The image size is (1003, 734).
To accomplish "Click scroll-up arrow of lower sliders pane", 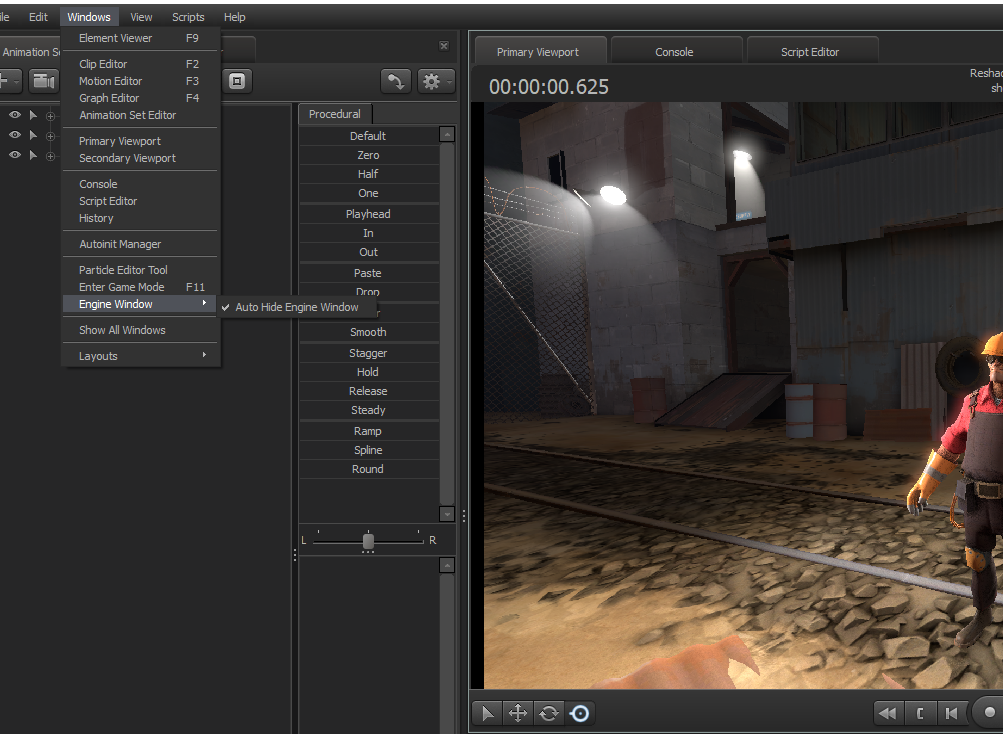I will point(447,566).
